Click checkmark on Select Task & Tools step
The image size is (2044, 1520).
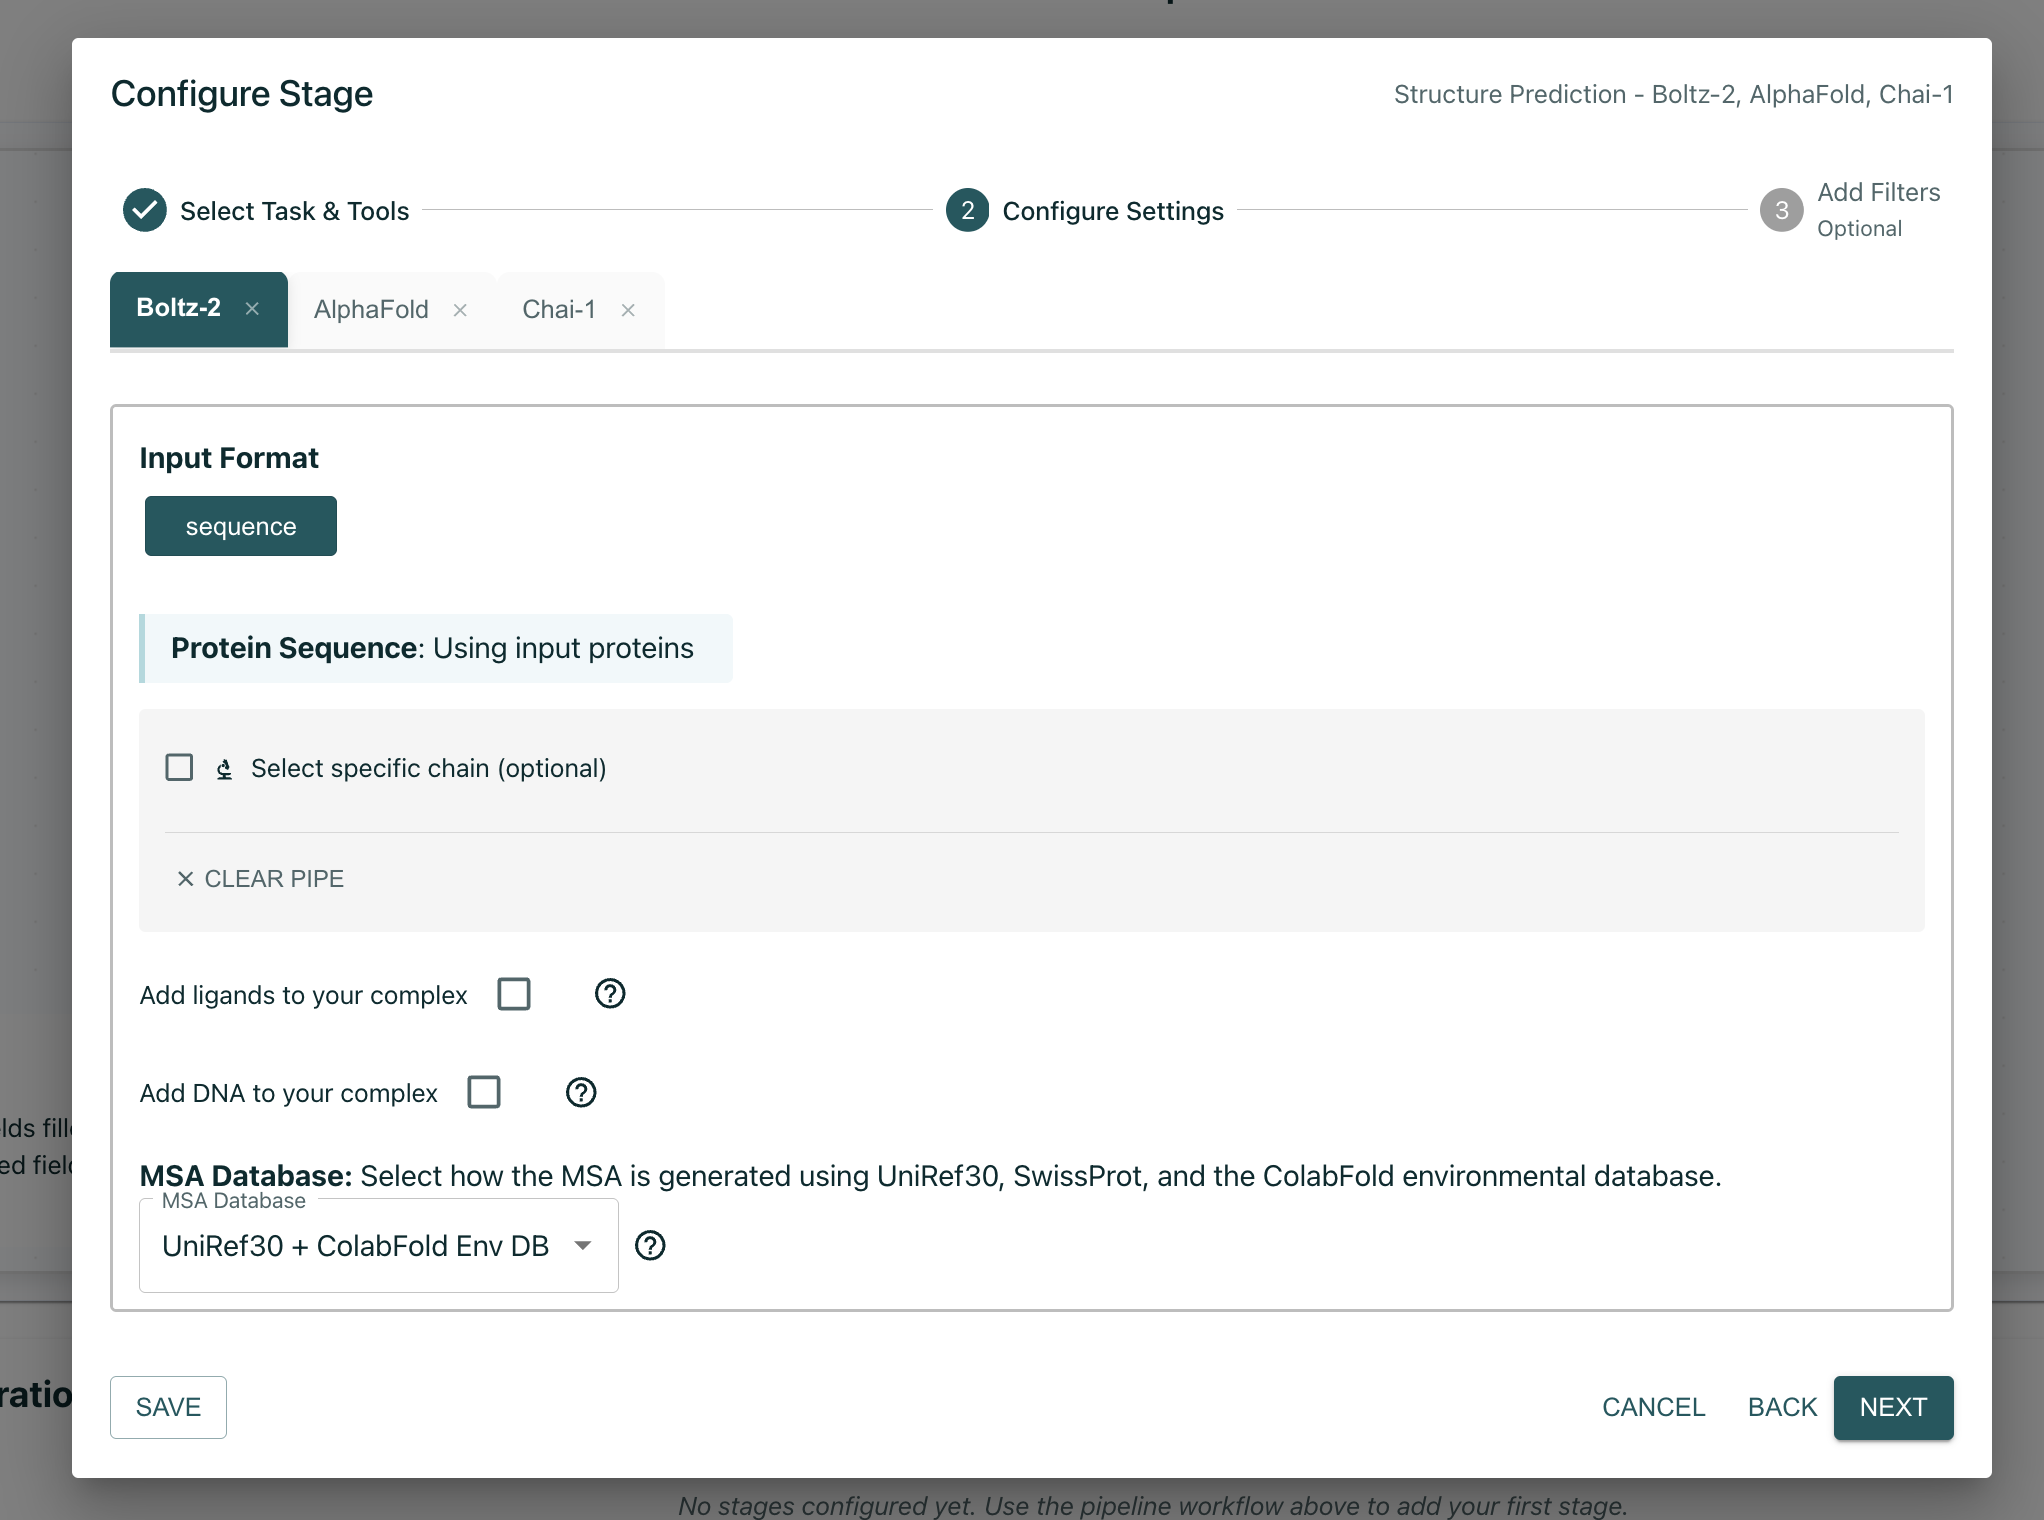144,210
